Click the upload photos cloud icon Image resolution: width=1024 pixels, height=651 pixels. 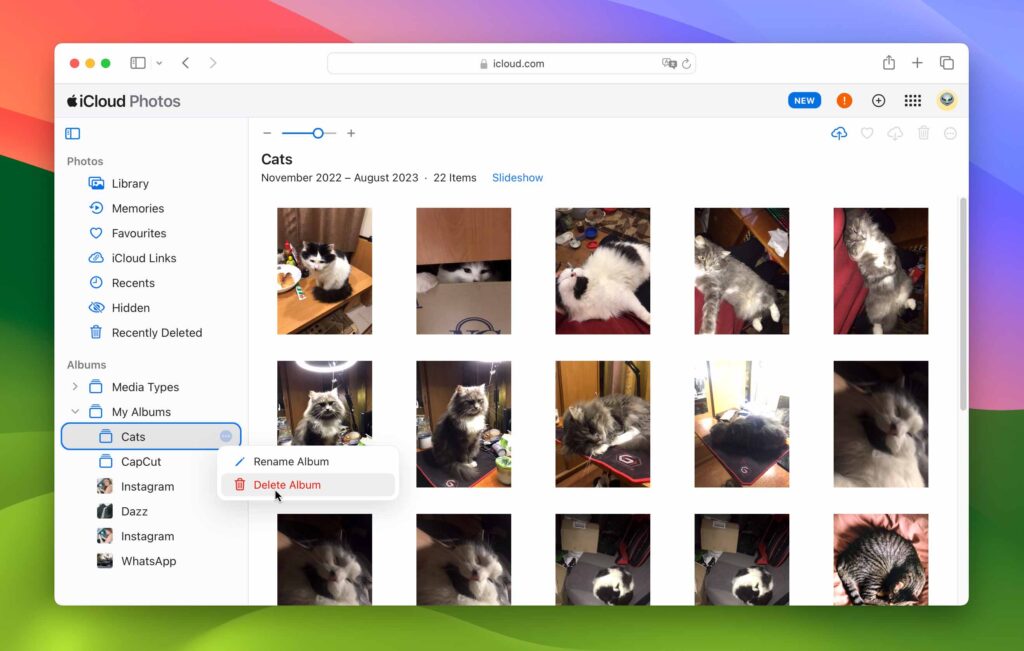click(839, 133)
